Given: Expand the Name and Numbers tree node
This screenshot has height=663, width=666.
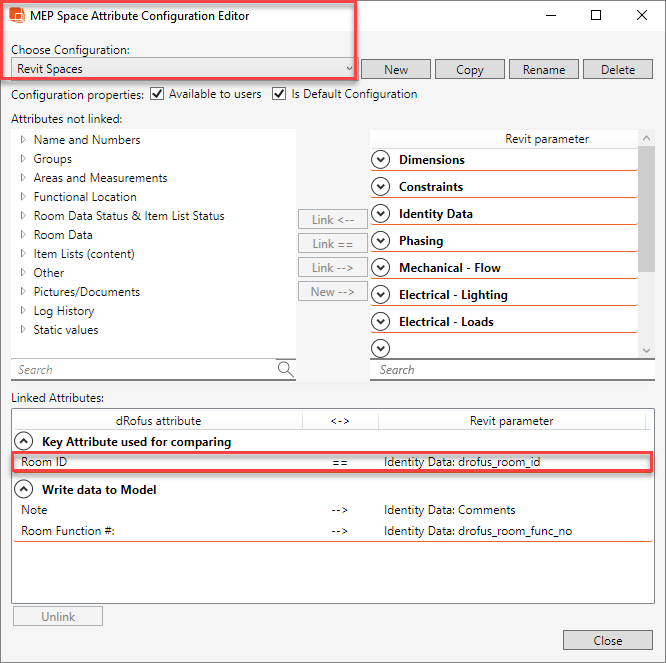Looking at the screenshot, I should click(23, 140).
